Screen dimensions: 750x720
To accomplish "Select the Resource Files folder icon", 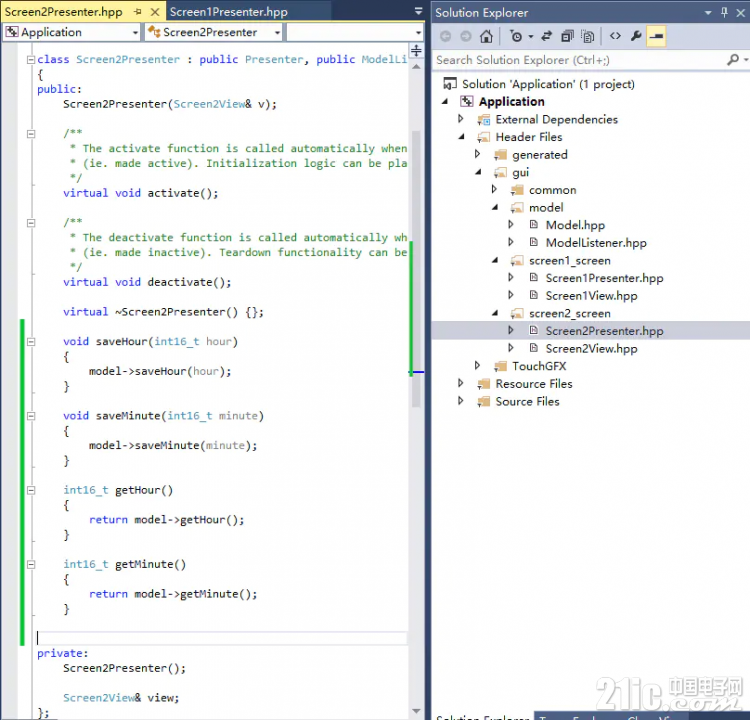I will tap(484, 384).
